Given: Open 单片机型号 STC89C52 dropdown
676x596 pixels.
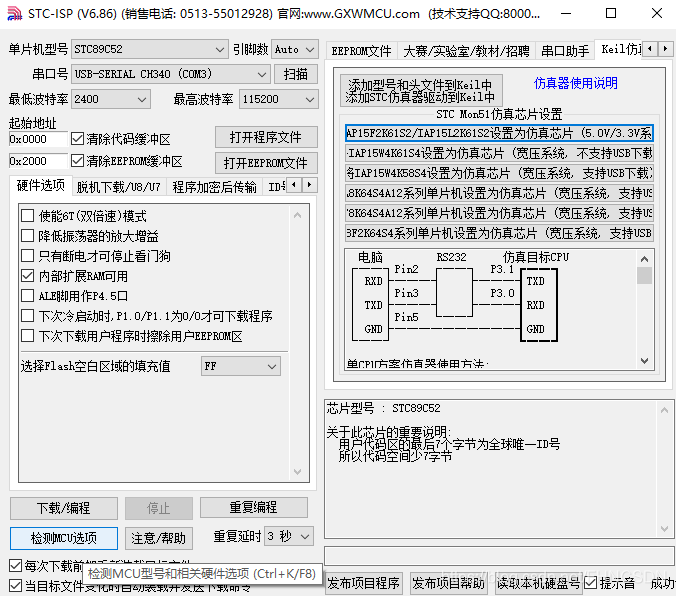Looking at the screenshot, I should pyautogui.click(x=149, y=49).
